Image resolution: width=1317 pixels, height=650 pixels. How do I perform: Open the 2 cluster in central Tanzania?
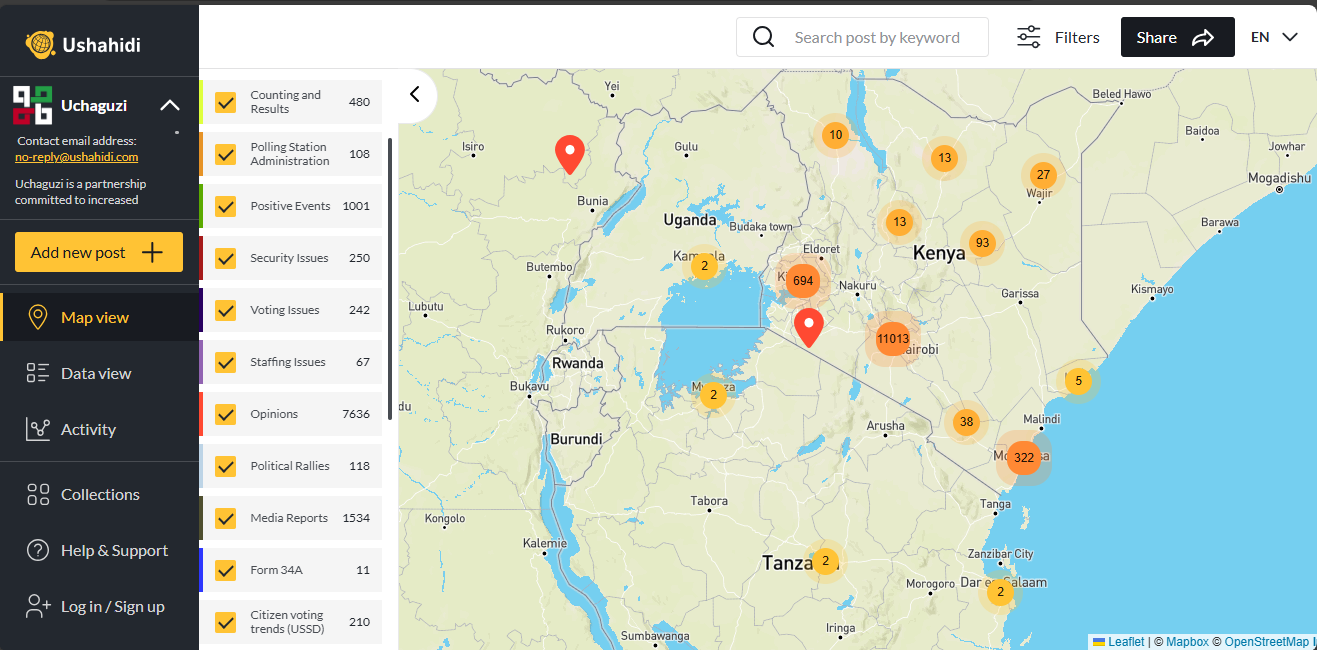coord(825,561)
